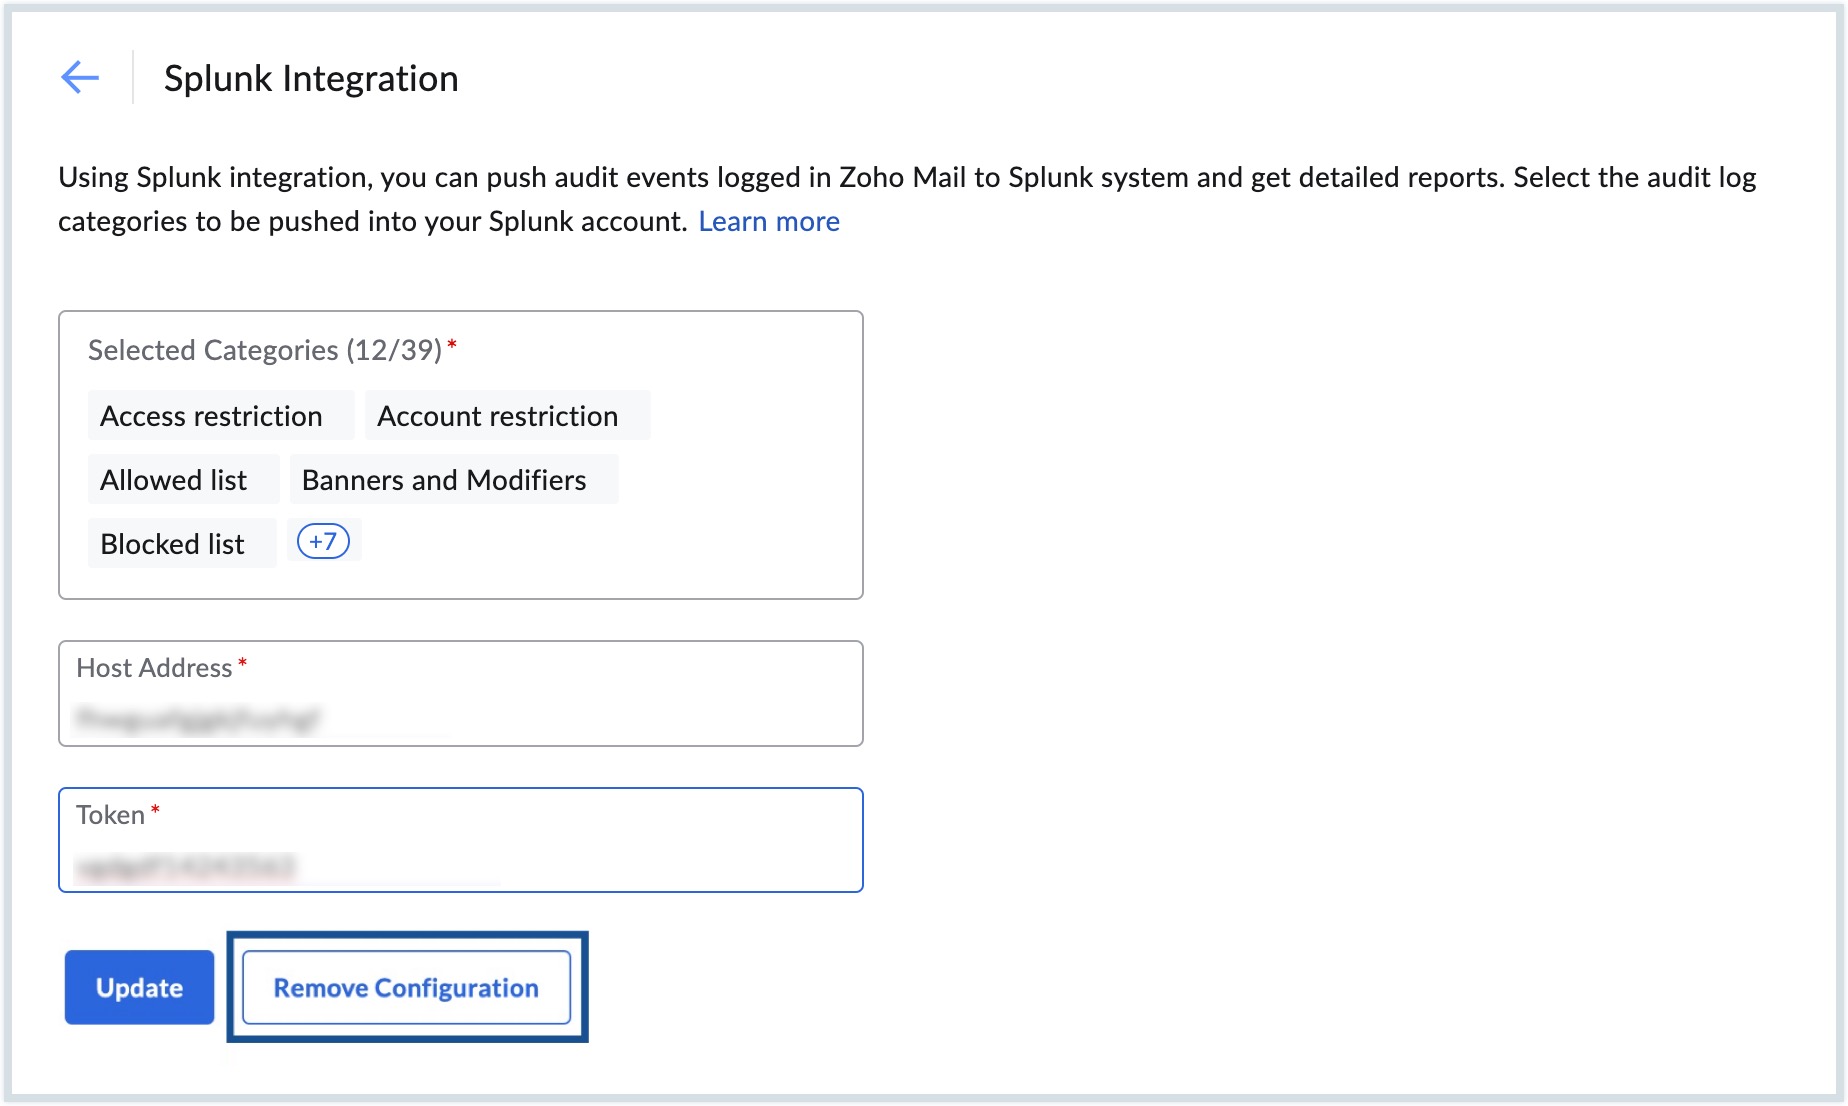Expand the +7 hidden categories badge

(323, 540)
